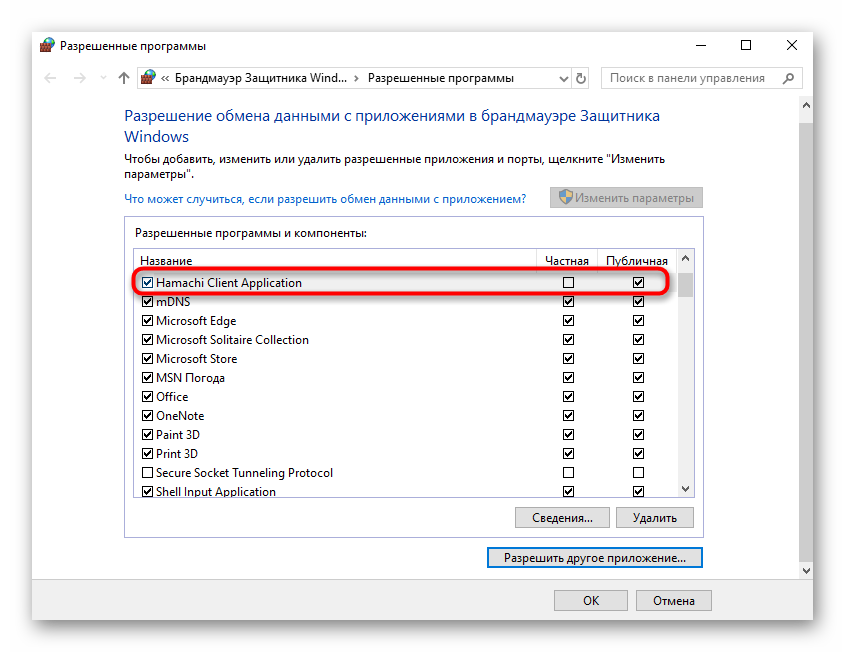
Task: Select the Разрешенные программы breadcrumb segment
Action: pyautogui.click(x=440, y=78)
